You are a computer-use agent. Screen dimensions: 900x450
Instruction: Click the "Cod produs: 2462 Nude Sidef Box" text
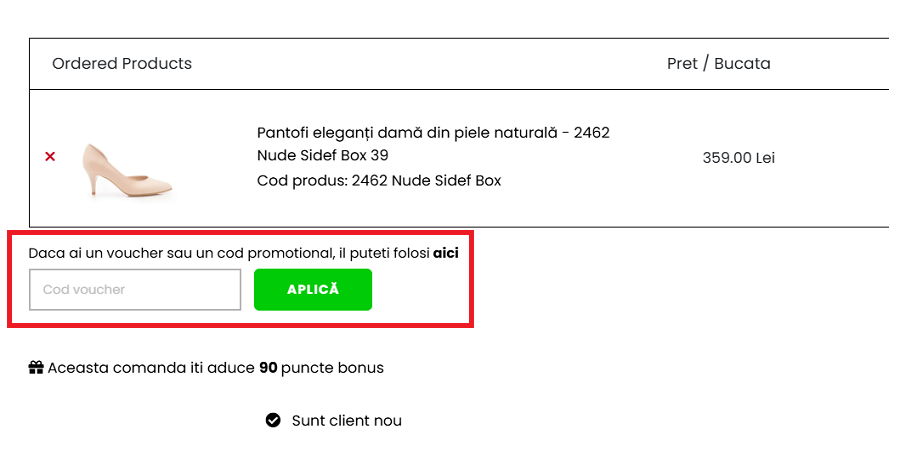[x=379, y=181]
